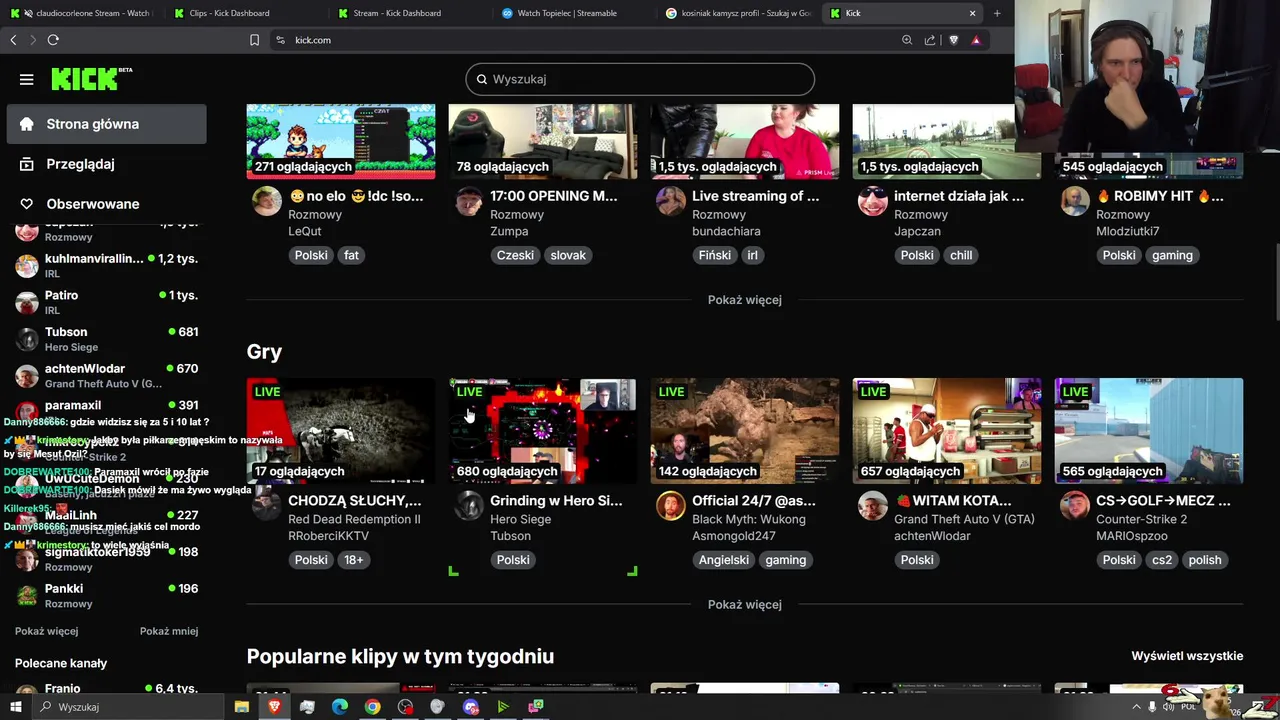Image resolution: width=1280 pixels, height=720 pixels.
Task: Click the Angielski tag under Asmongold247
Action: pyautogui.click(x=724, y=560)
